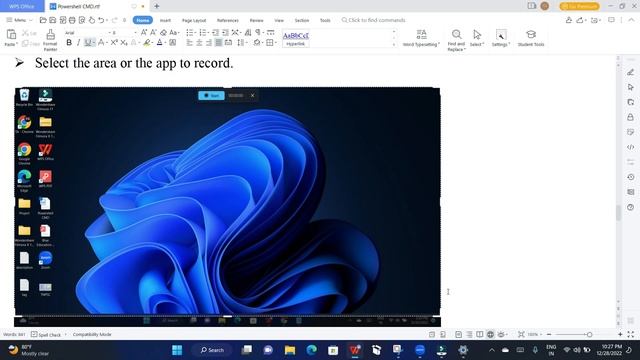Open the ribbon Settings tool
The width and height of the screenshot is (640, 360).
[501, 38]
